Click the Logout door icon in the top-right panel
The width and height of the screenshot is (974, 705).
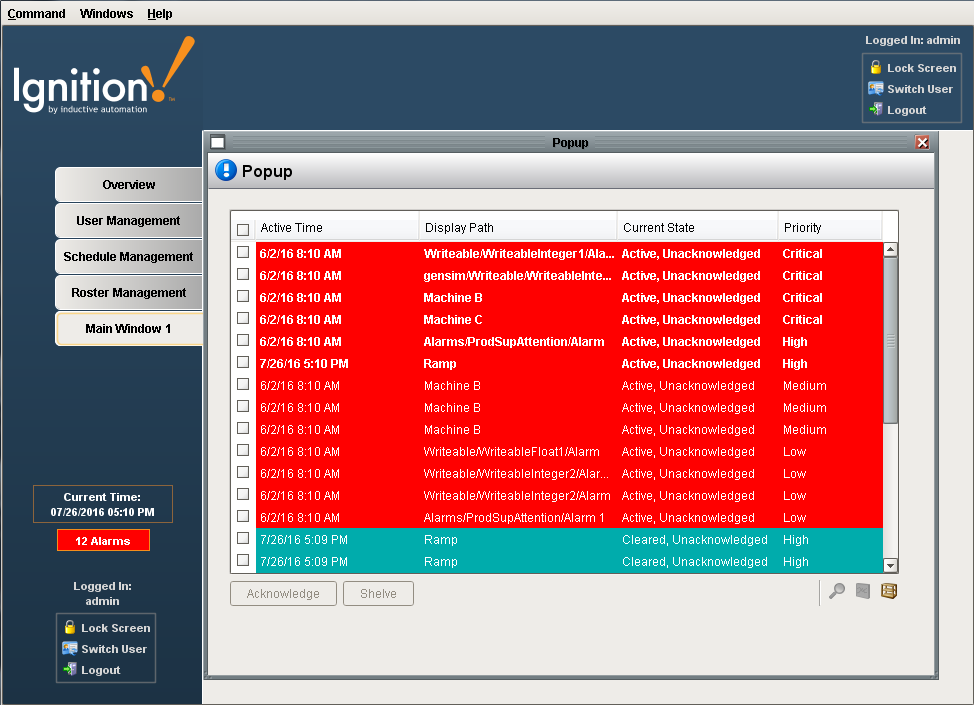(876, 110)
